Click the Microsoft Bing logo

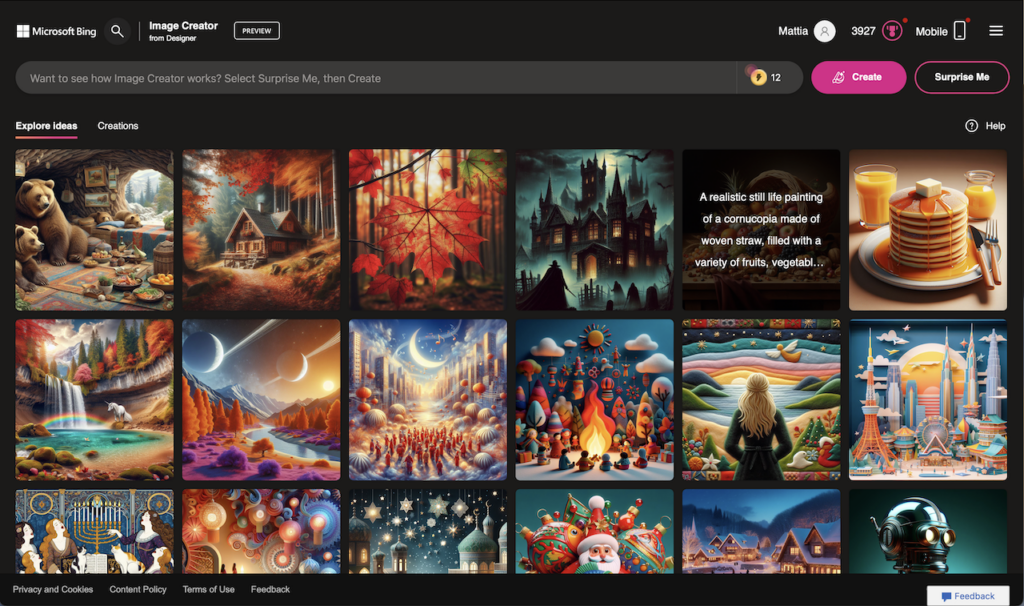pyautogui.click(x=56, y=31)
